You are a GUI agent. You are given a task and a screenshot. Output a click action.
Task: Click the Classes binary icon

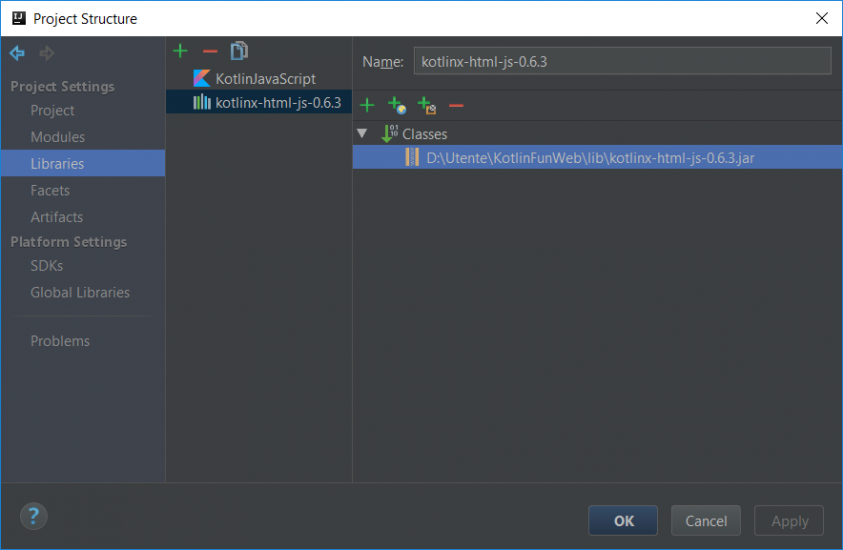click(x=389, y=133)
